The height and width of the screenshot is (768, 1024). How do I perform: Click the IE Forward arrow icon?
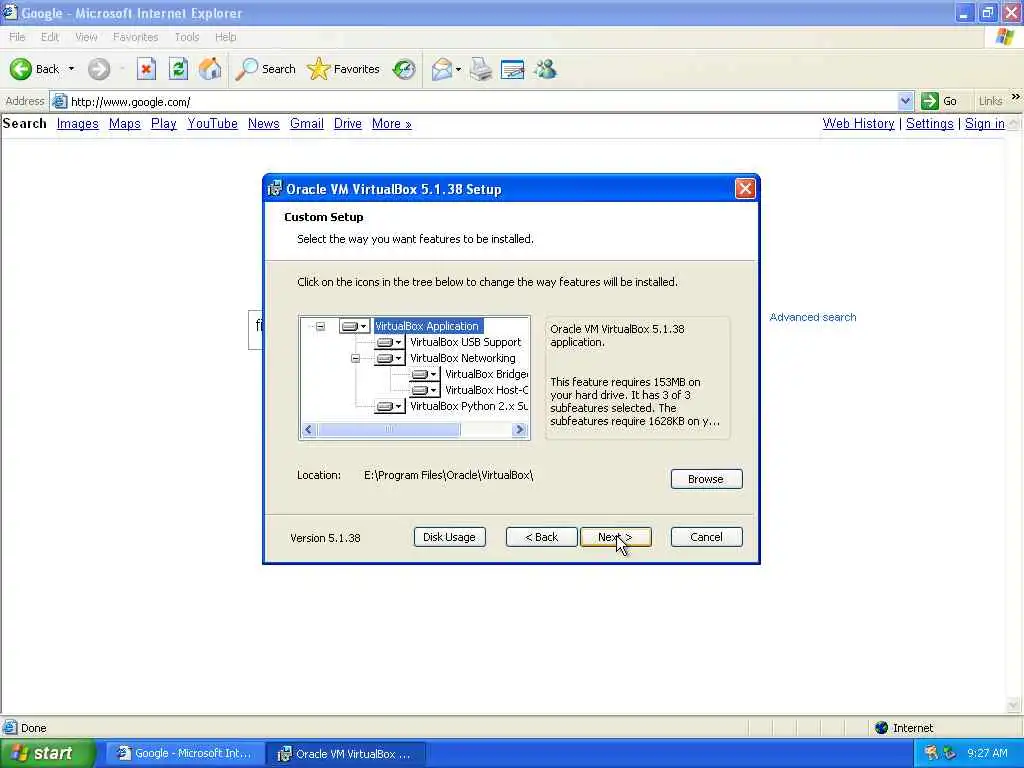99,69
